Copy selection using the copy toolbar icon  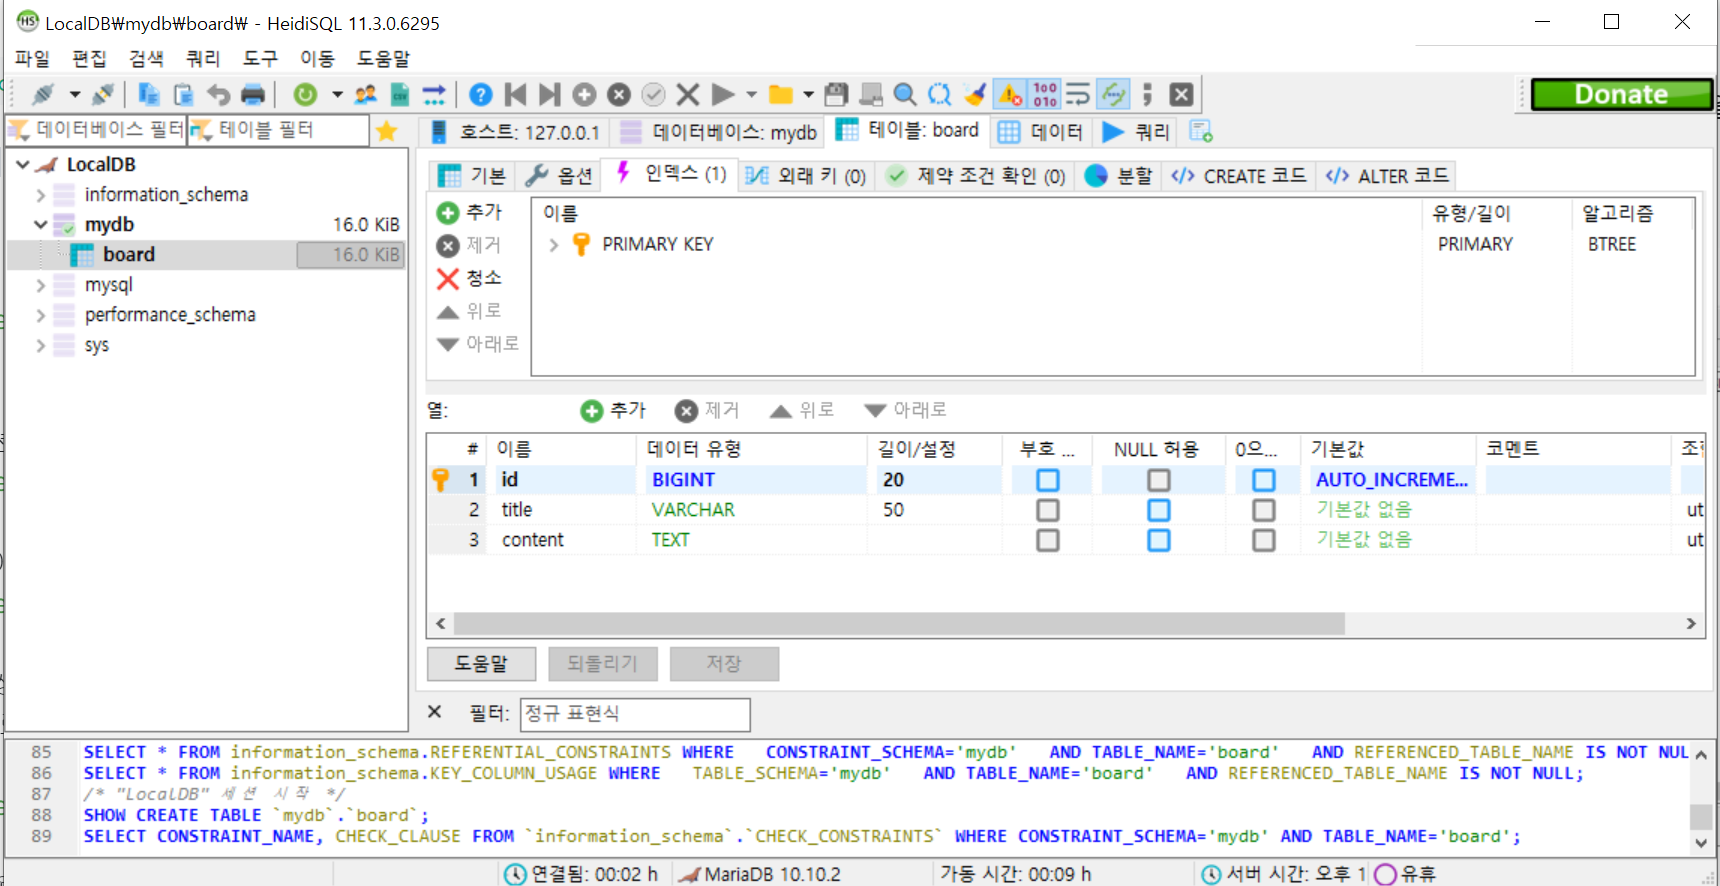(x=149, y=94)
